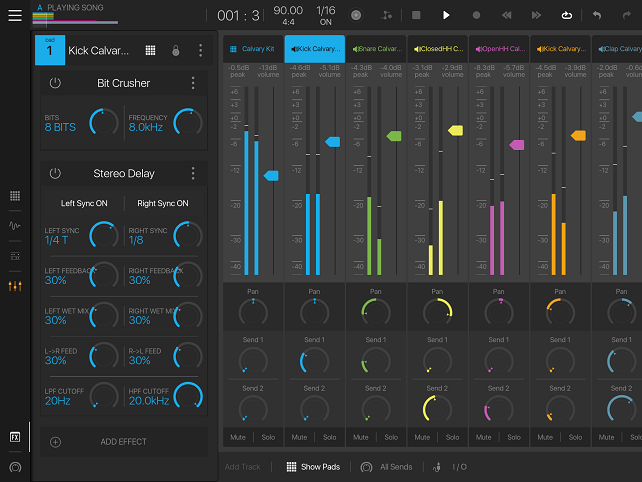Mute the OpenHH channel
642x482 pixels.
tap(484, 437)
